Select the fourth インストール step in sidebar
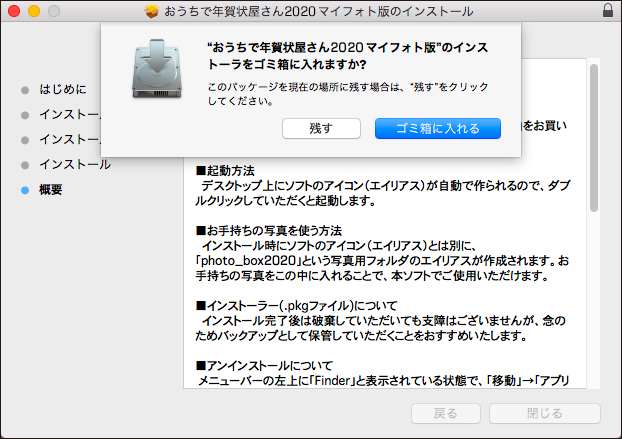The image size is (622, 439). pyautogui.click(x=75, y=165)
